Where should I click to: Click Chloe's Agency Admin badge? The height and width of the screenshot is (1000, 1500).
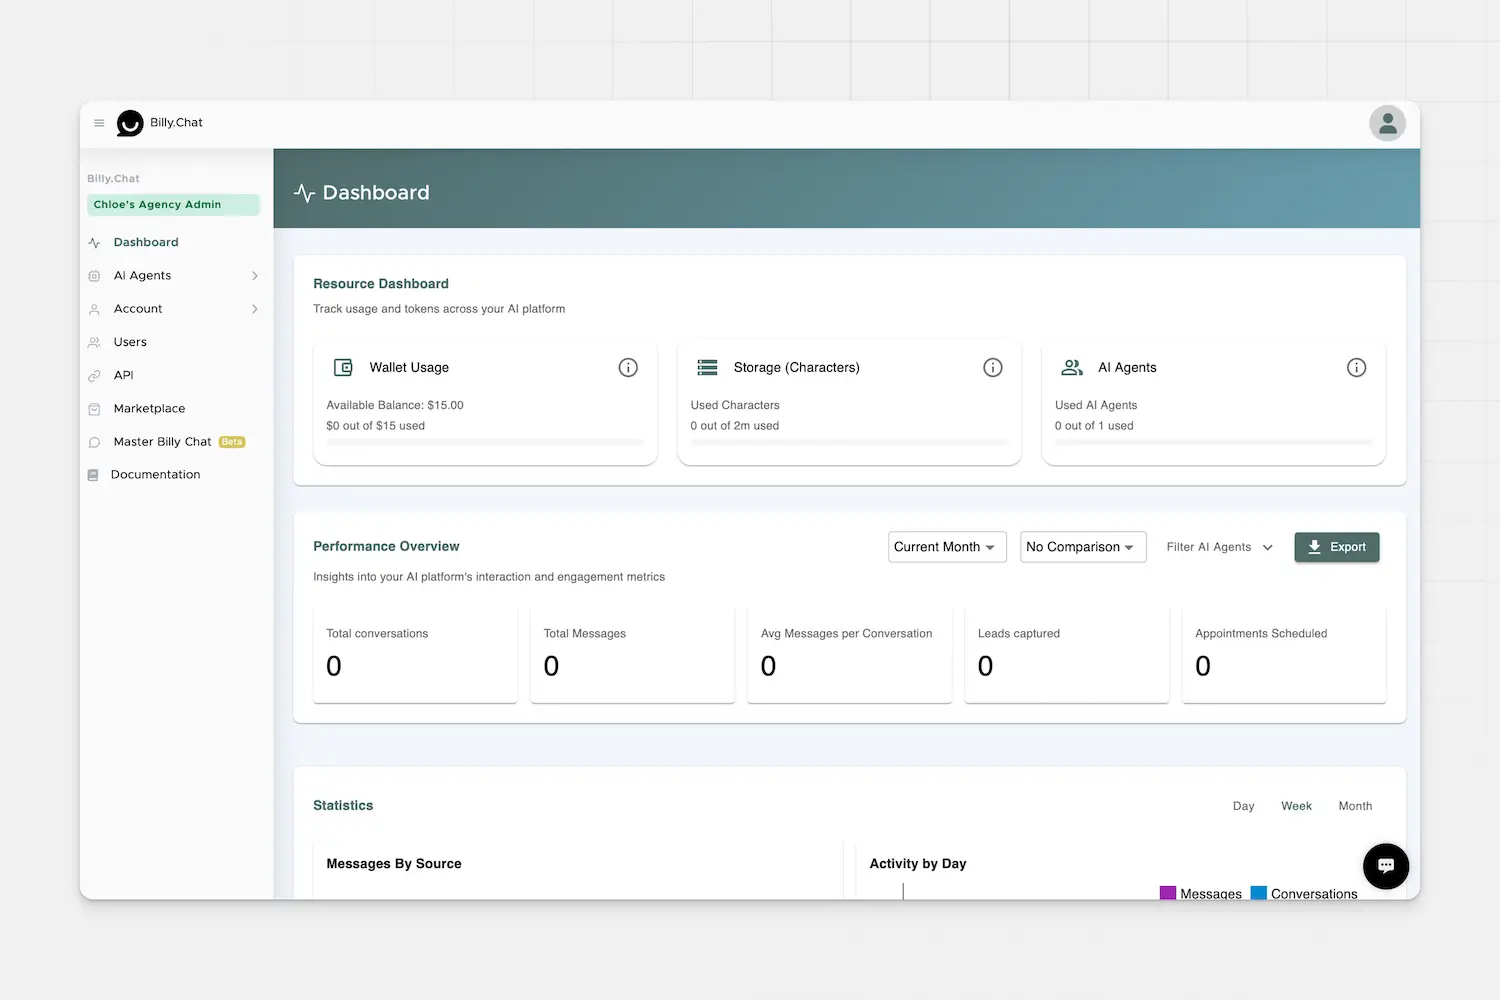(173, 205)
